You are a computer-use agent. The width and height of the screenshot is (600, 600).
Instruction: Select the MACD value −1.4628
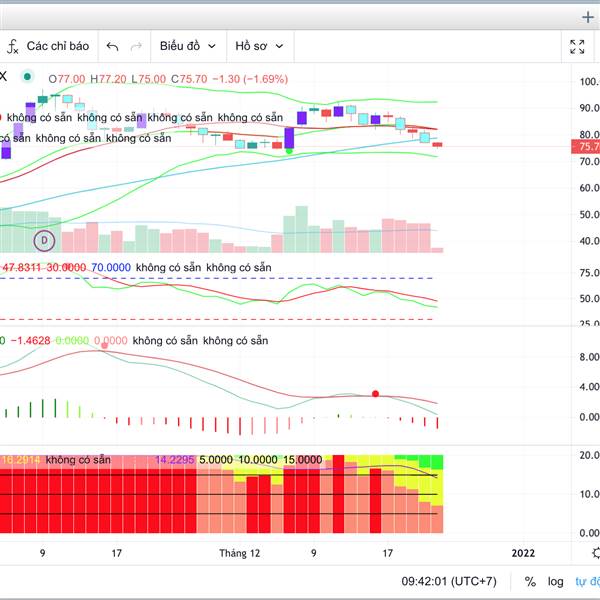[30, 341]
